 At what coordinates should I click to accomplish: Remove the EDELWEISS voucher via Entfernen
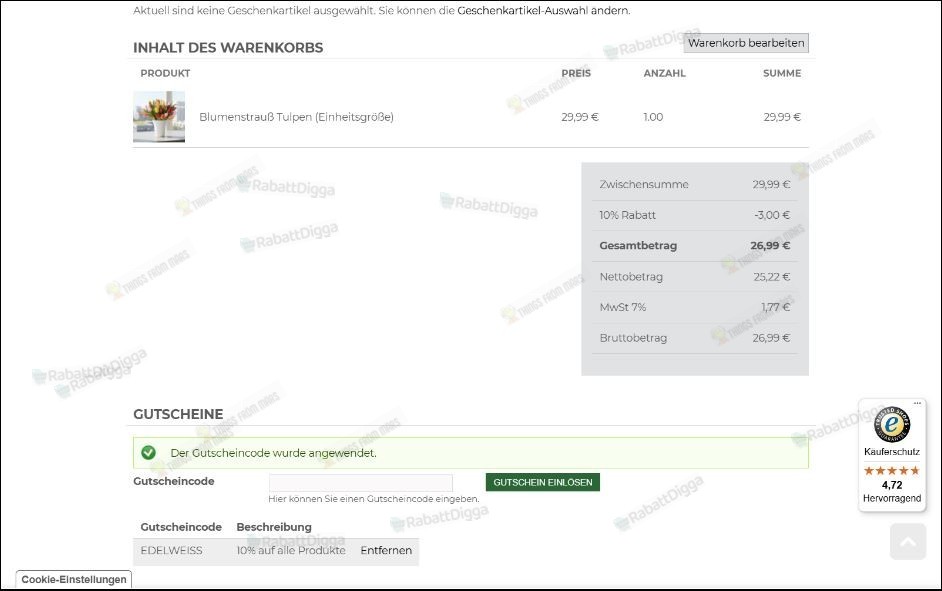386,550
